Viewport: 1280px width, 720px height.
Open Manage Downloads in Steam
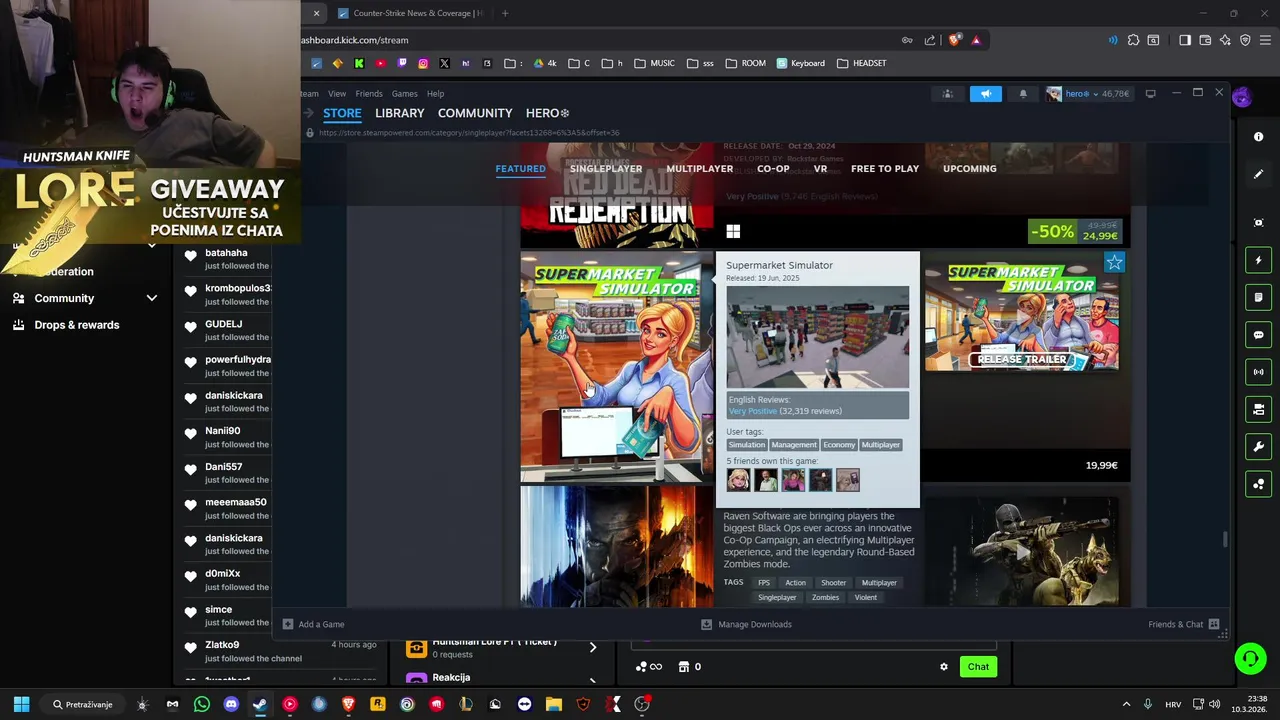(x=746, y=624)
